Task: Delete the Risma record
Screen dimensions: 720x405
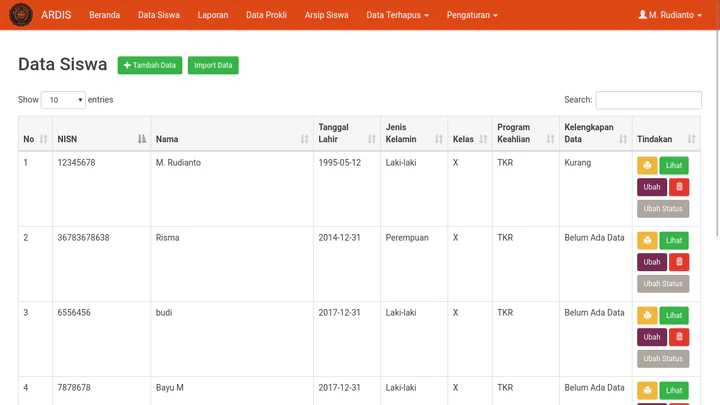Action: point(679,262)
